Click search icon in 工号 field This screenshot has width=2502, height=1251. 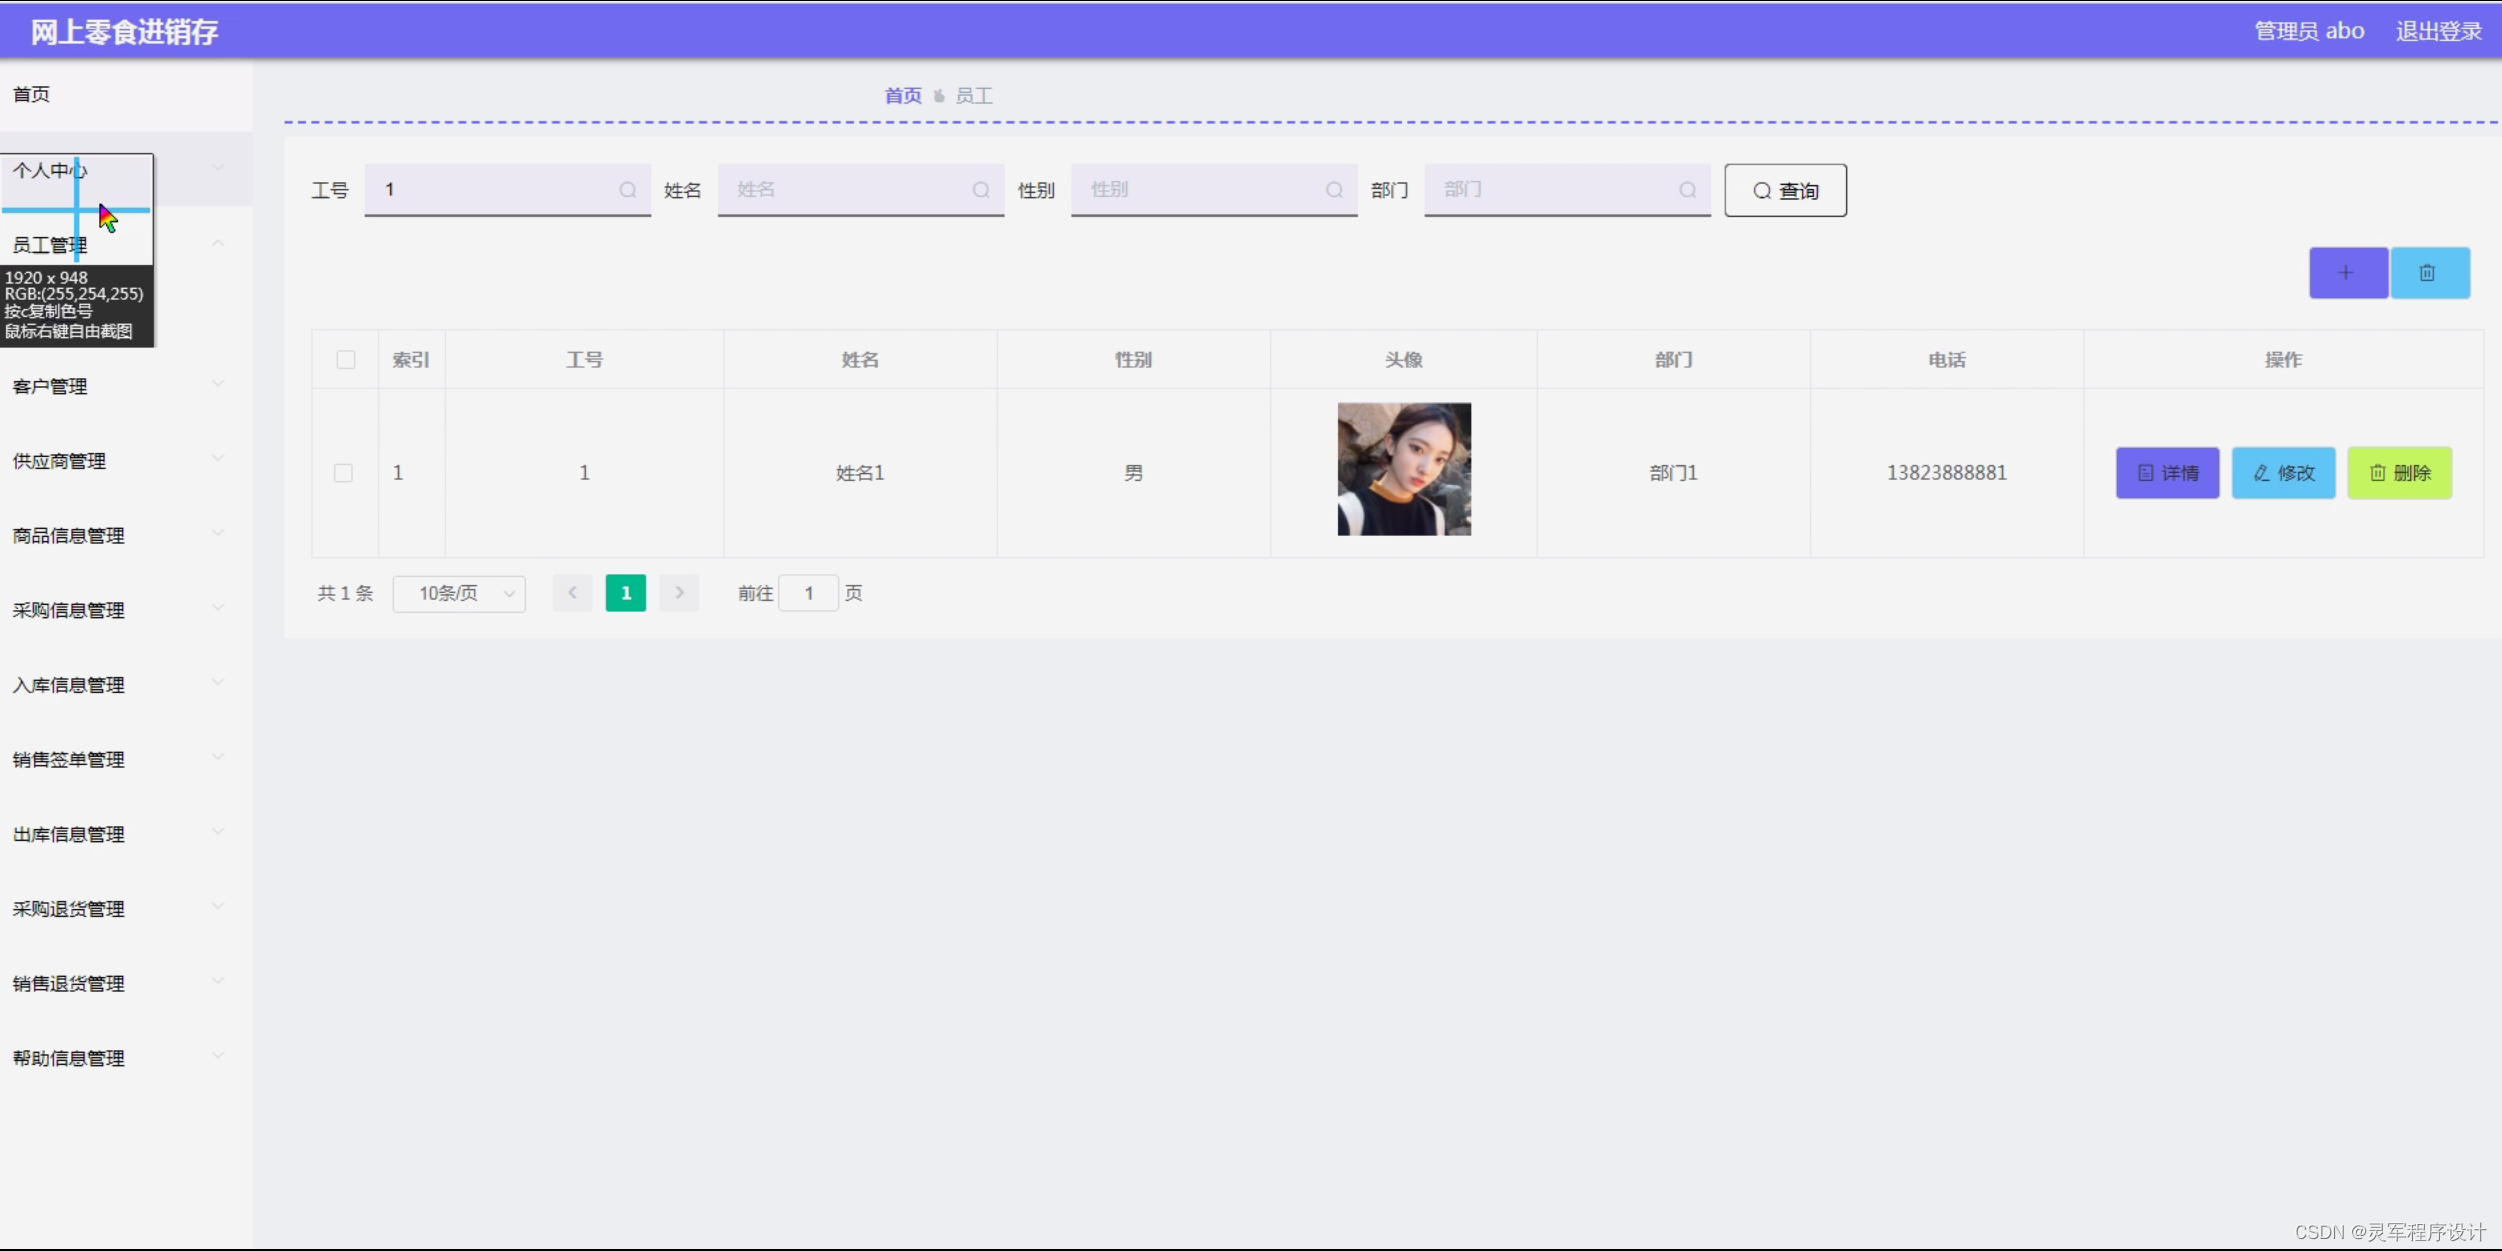tap(627, 190)
